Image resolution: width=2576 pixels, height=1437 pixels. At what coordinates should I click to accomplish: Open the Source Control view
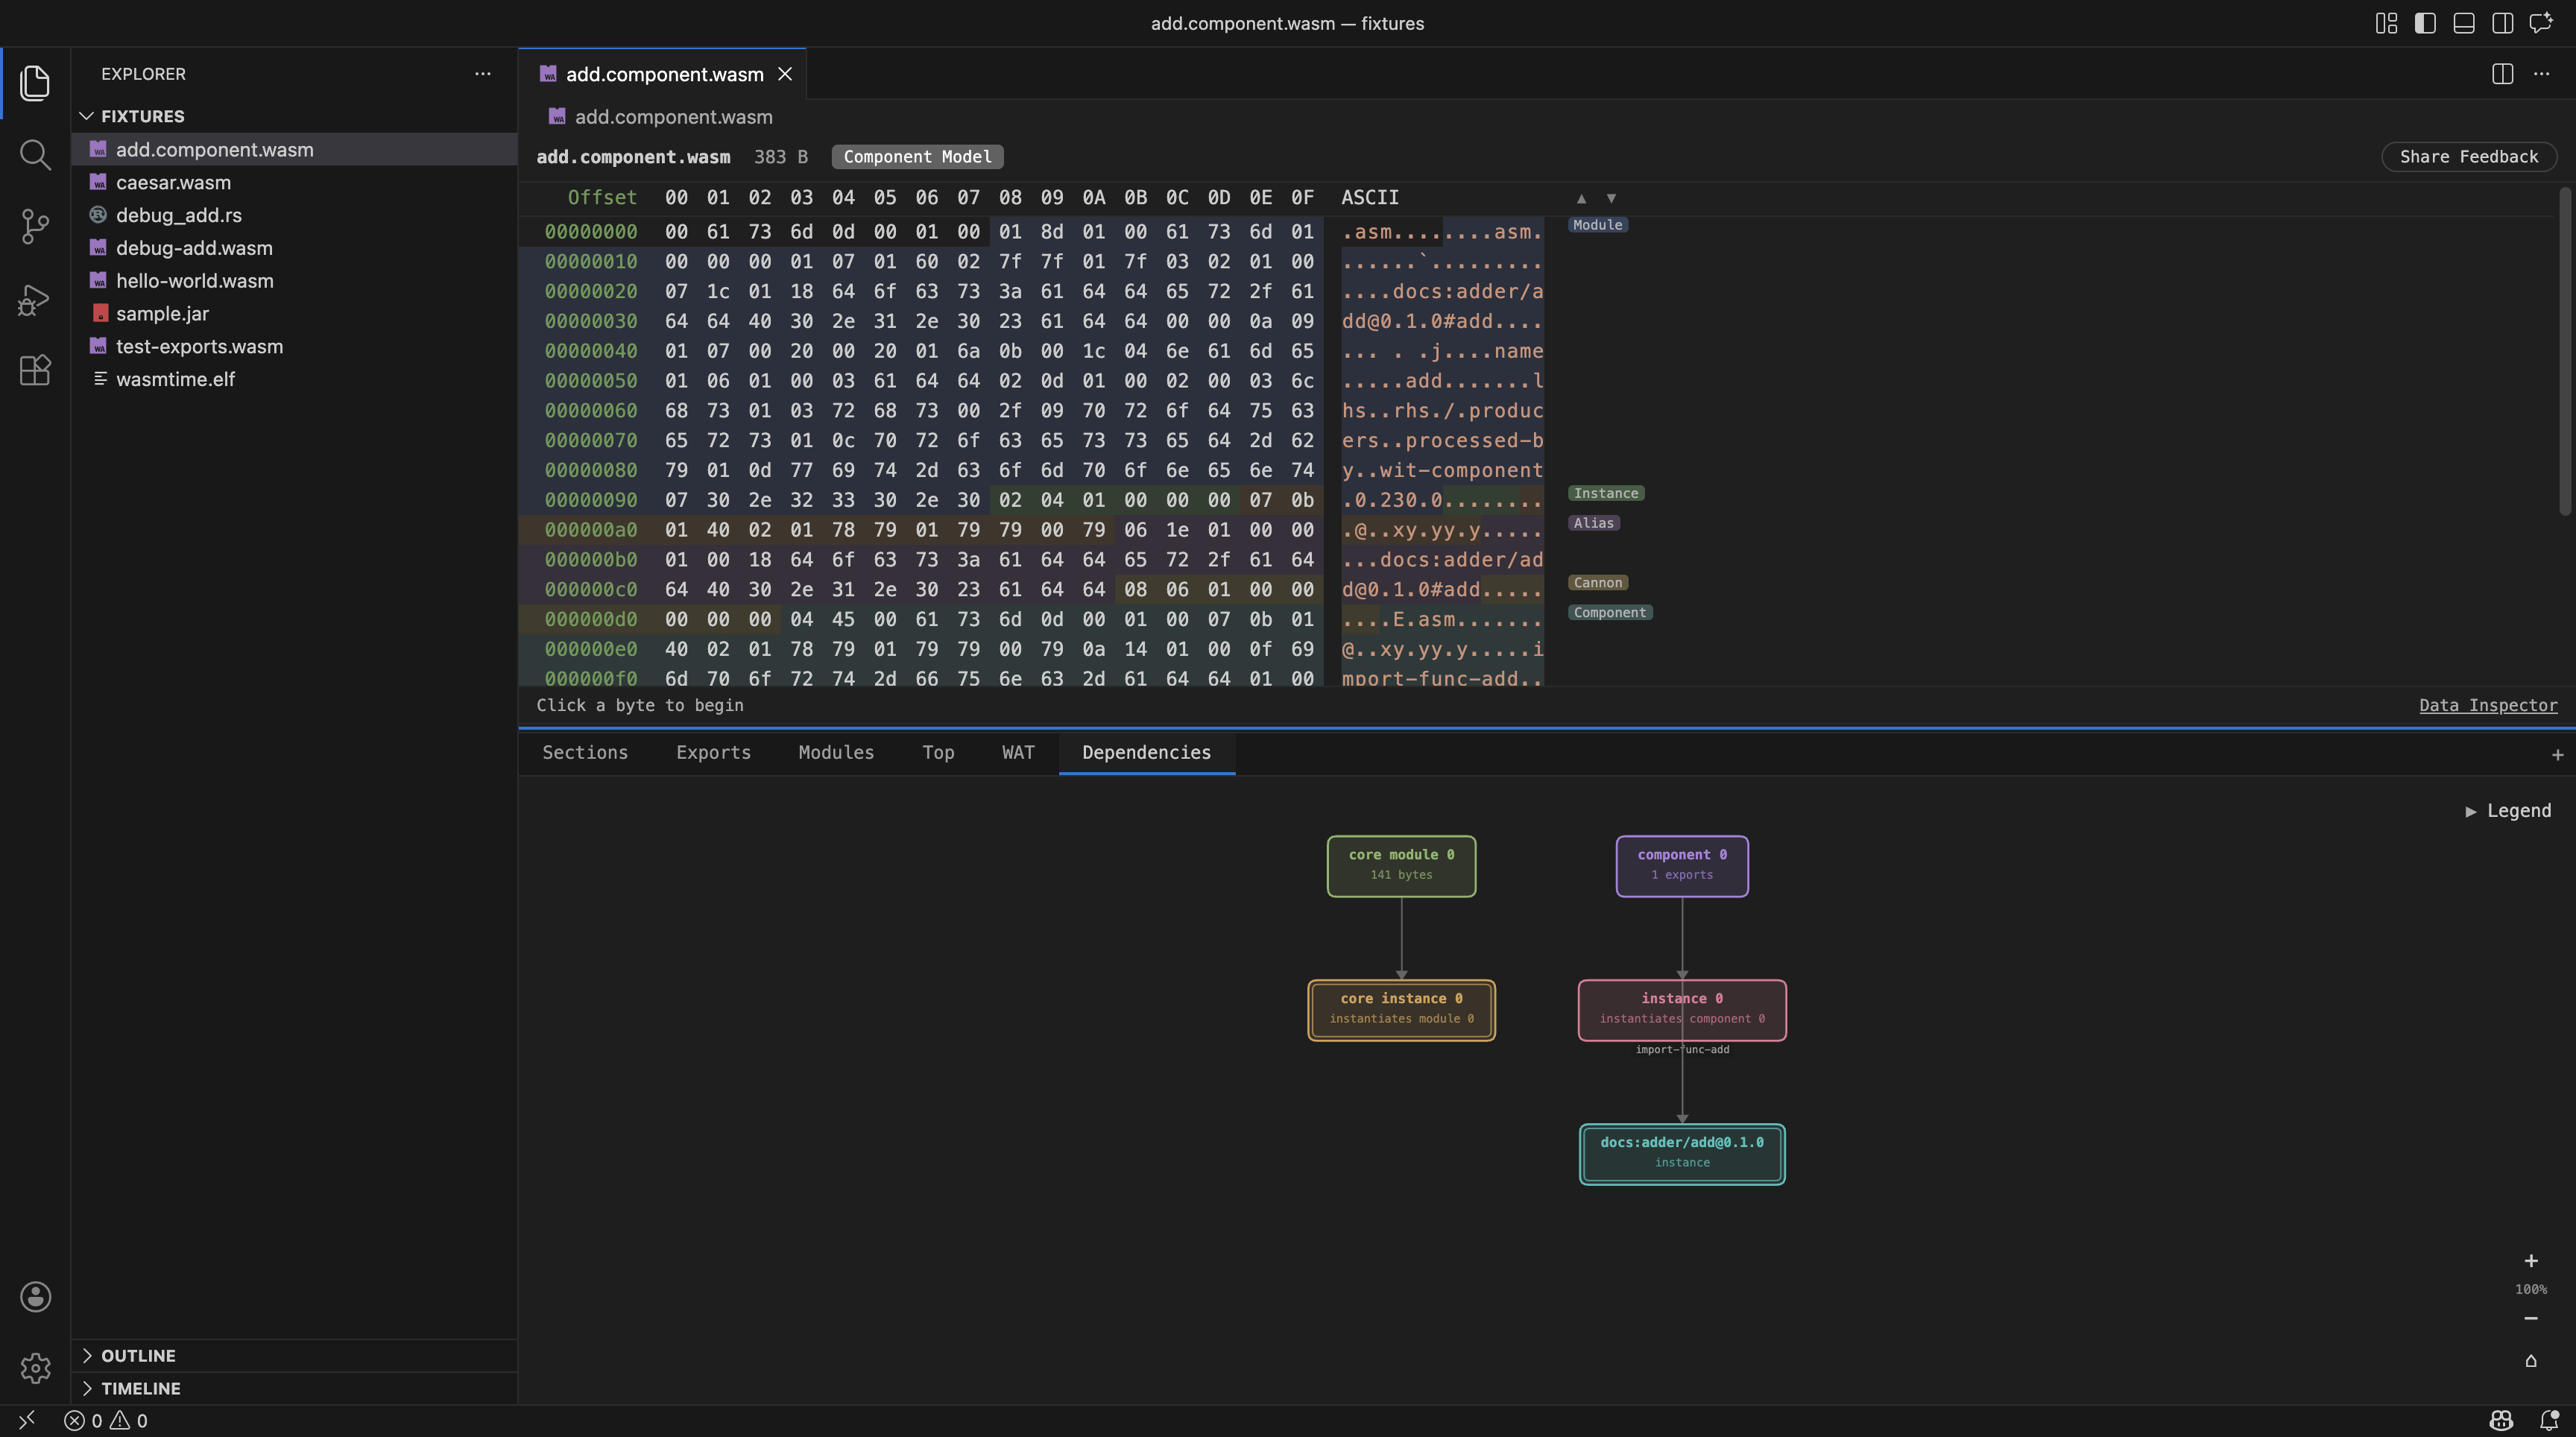coord(35,226)
